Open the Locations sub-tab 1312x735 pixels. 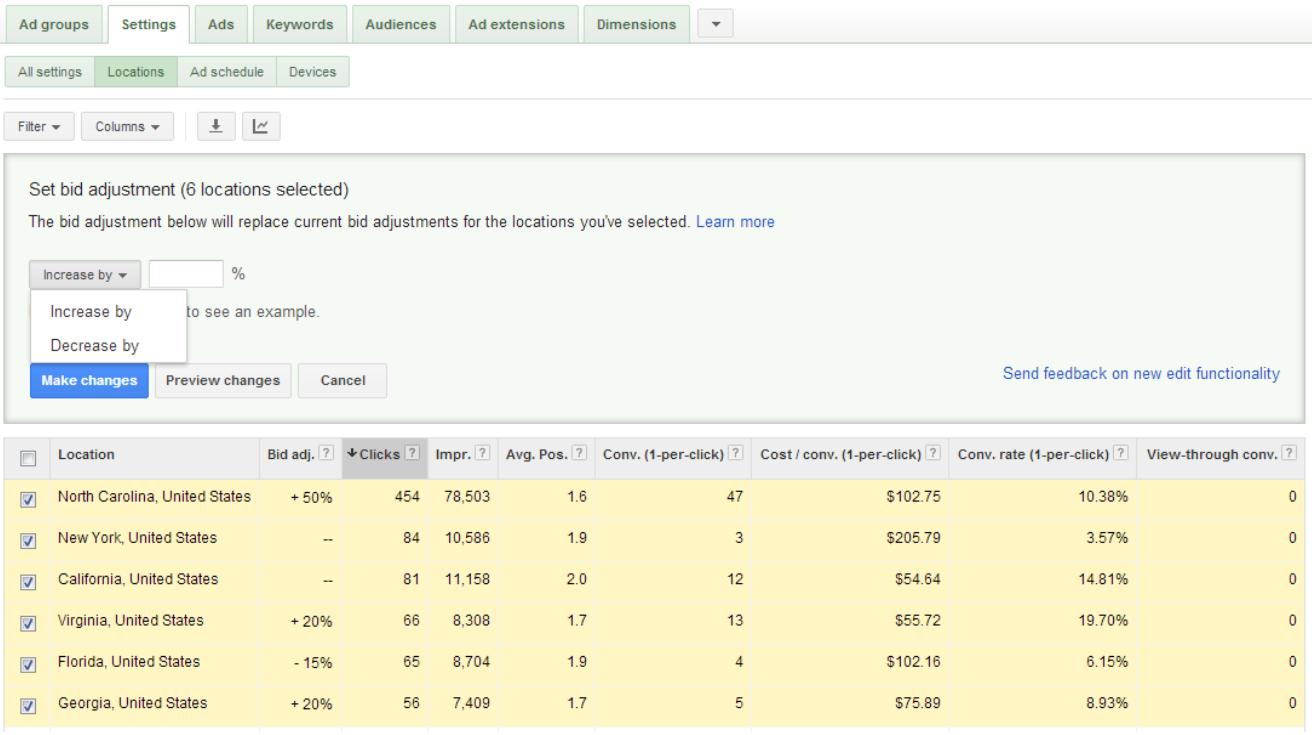coord(135,72)
